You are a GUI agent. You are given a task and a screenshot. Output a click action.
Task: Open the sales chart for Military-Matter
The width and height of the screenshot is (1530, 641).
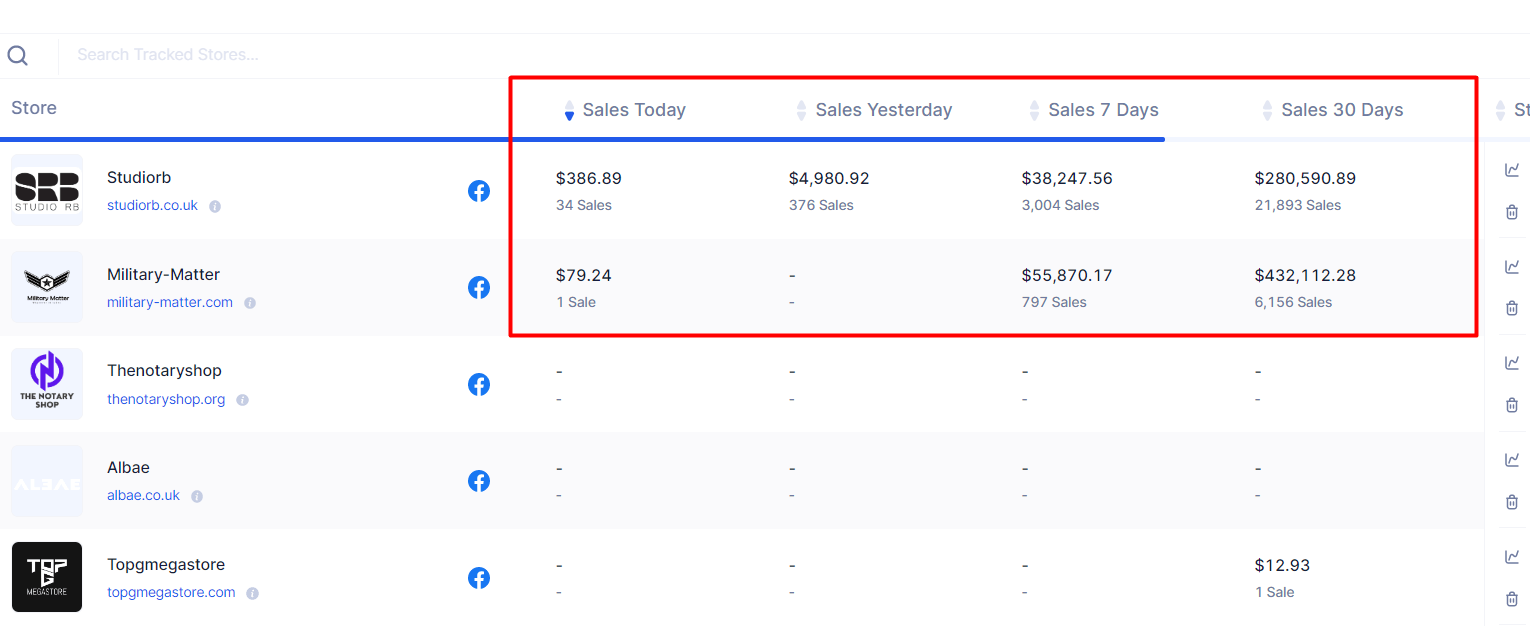click(1511, 267)
